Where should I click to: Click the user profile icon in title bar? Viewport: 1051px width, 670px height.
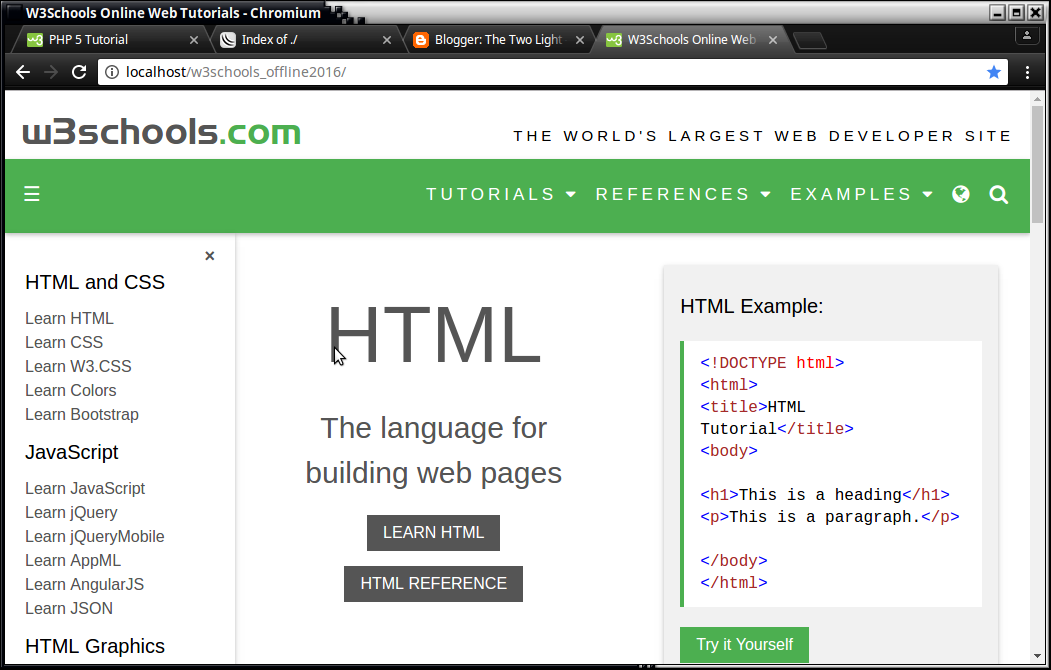(1026, 36)
